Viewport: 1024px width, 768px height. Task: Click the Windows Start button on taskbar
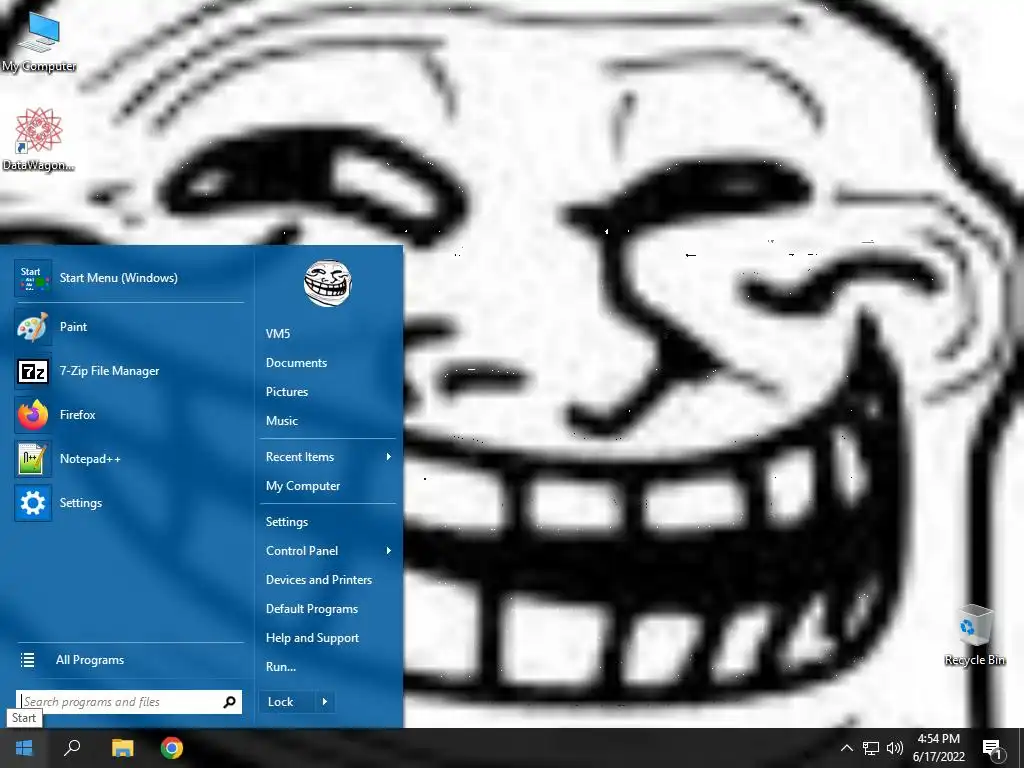click(x=24, y=748)
